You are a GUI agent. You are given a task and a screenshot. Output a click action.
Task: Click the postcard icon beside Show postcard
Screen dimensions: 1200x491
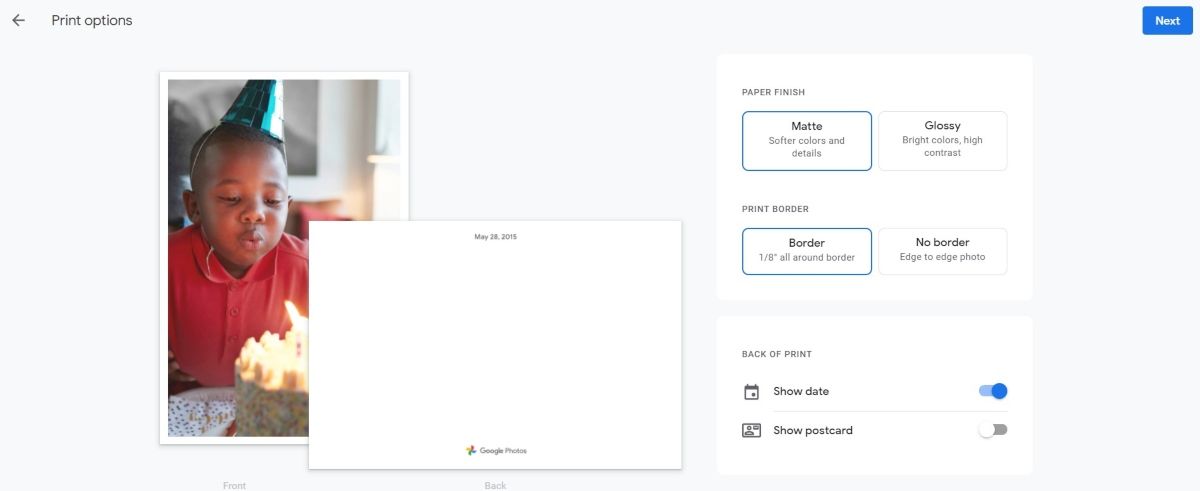coord(752,431)
